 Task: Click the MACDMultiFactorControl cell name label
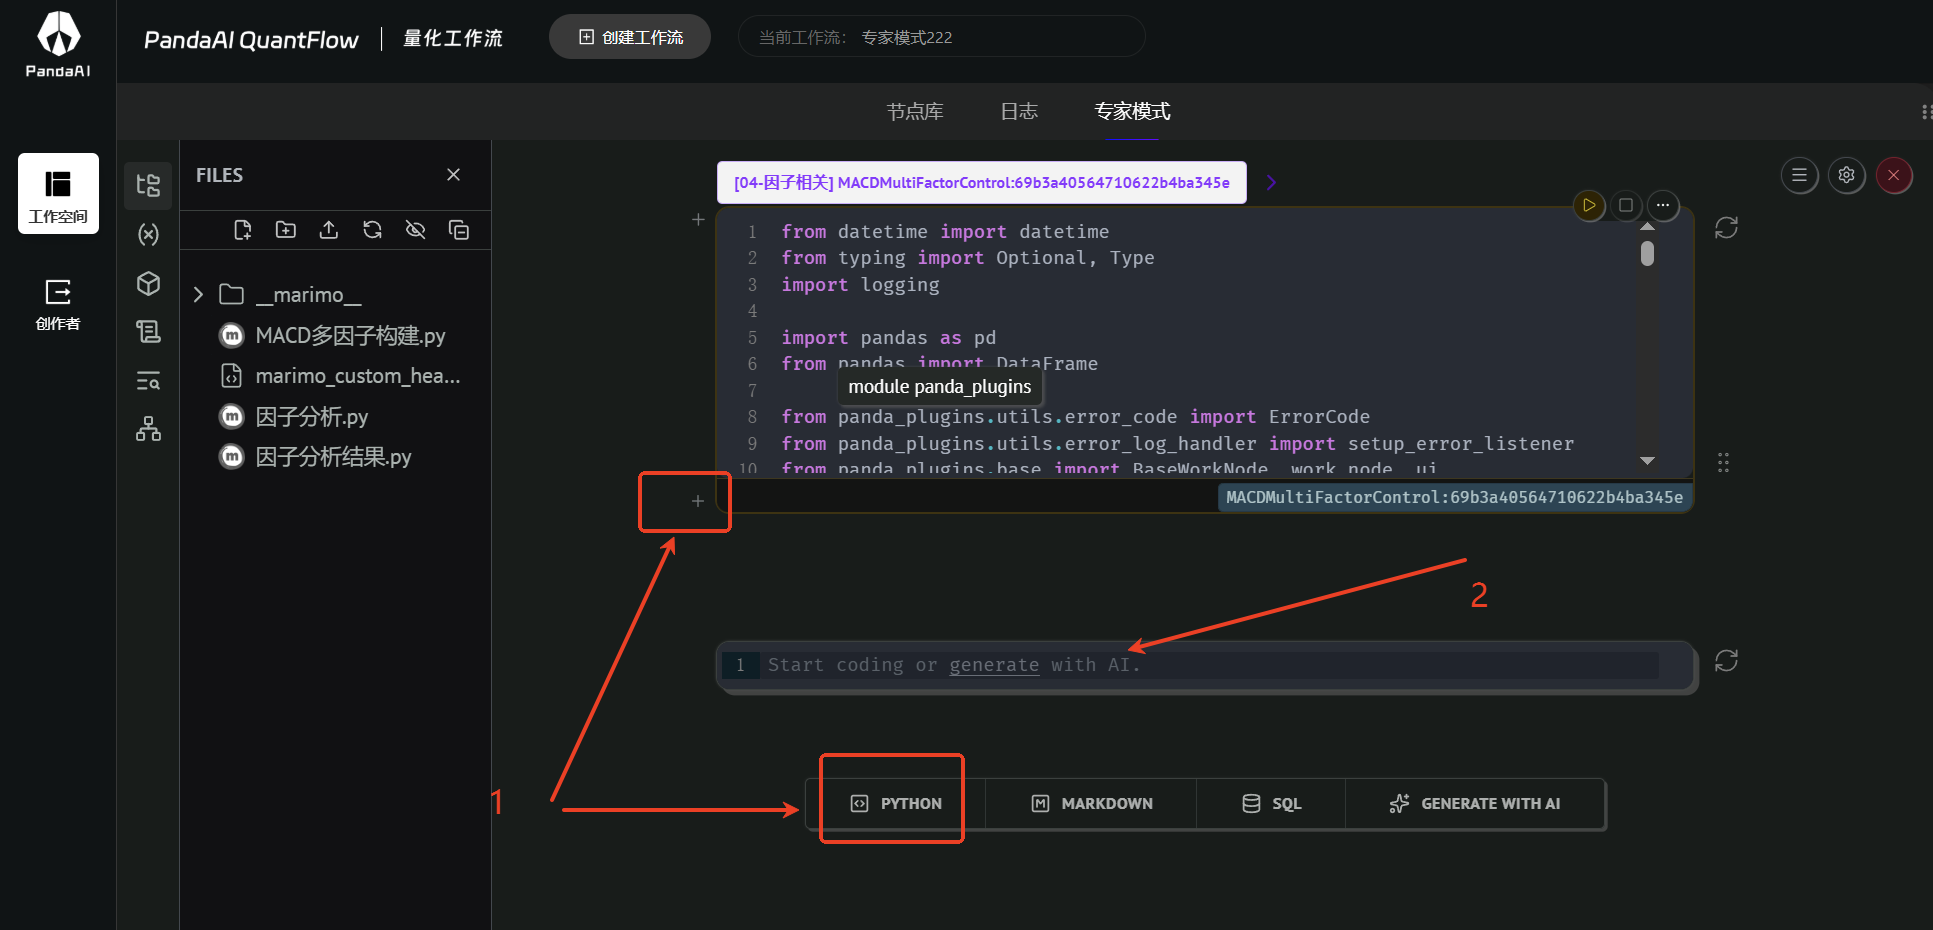pos(1454,497)
